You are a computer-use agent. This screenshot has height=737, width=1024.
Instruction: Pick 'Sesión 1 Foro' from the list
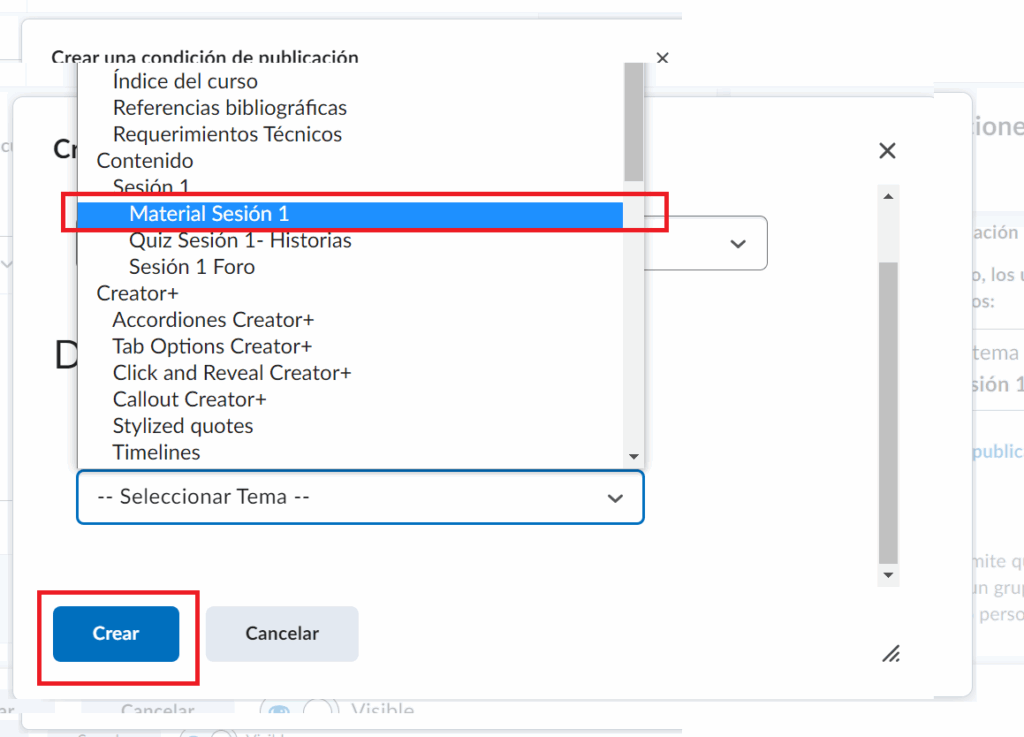pyautogui.click(x=192, y=267)
